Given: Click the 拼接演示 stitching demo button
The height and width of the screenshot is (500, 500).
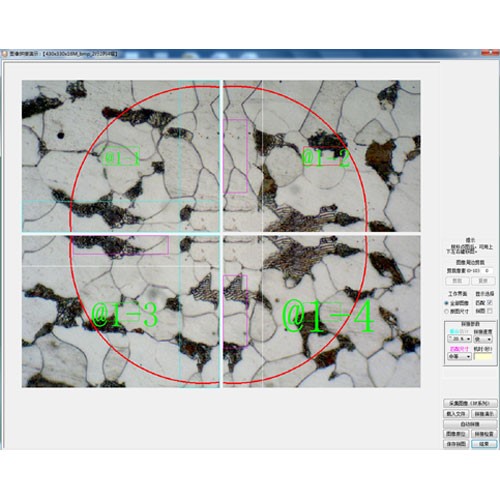Looking at the screenshot, I should coord(484,414).
